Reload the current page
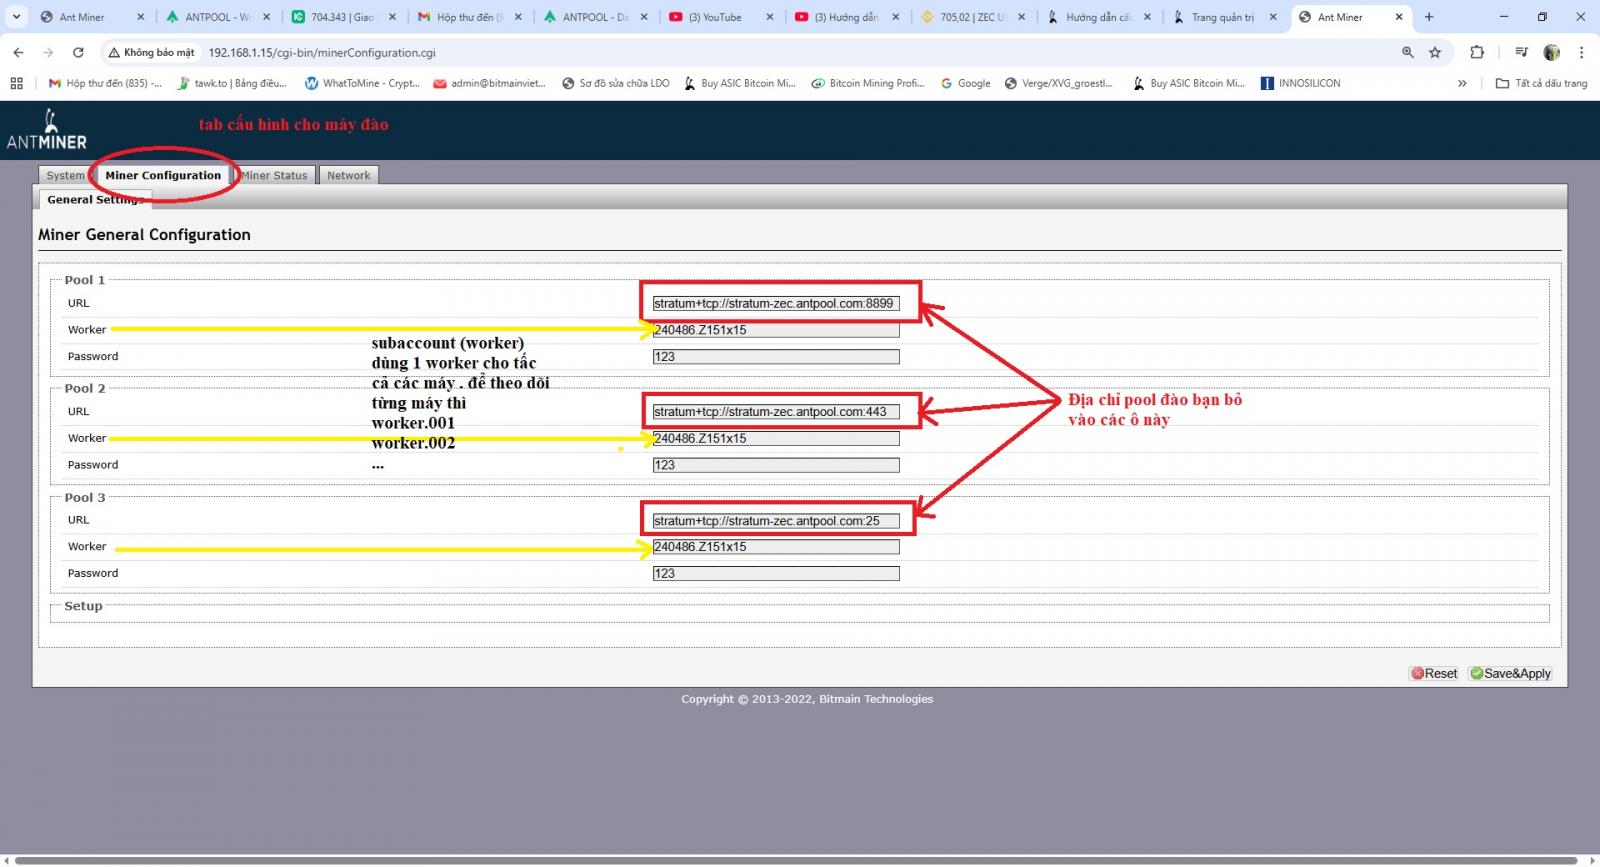Image resolution: width=1600 pixels, height=867 pixels. click(78, 52)
